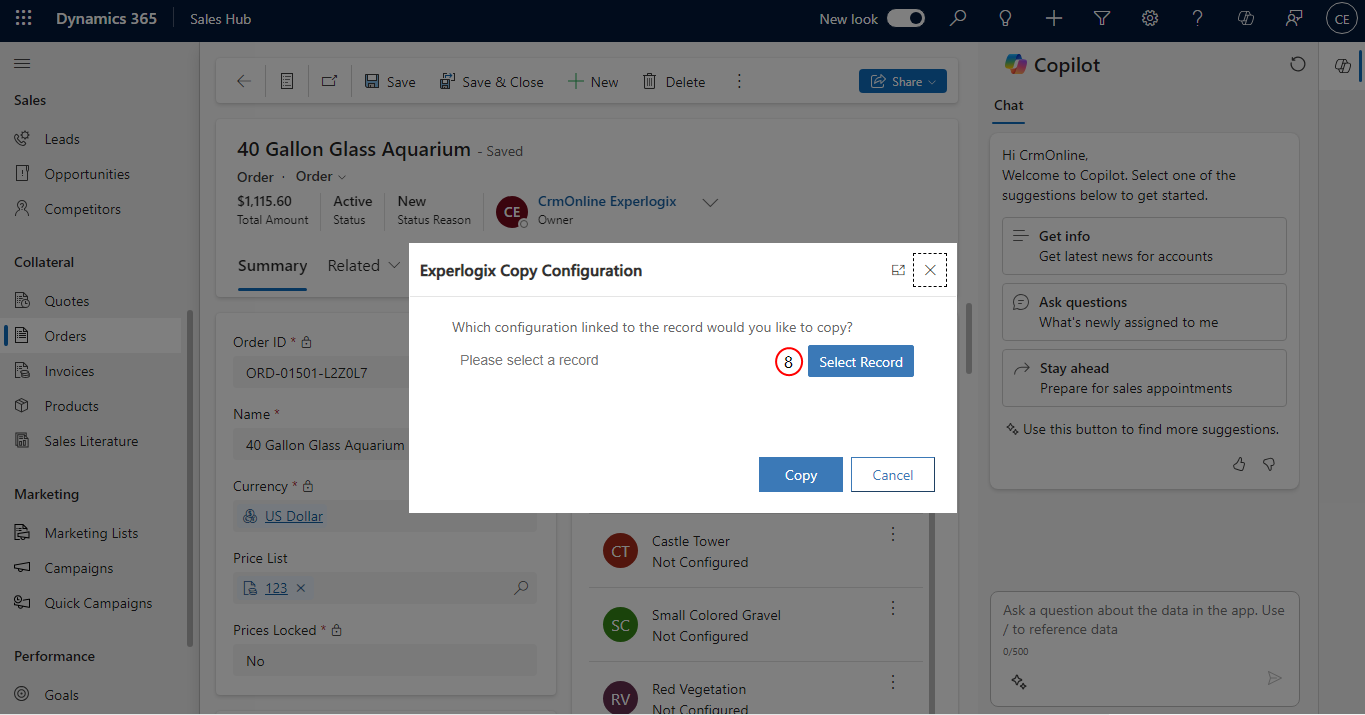Pop out the Copy Configuration dialog
The width and height of the screenshot is (1365, 715).
click(x=898, y=270)
